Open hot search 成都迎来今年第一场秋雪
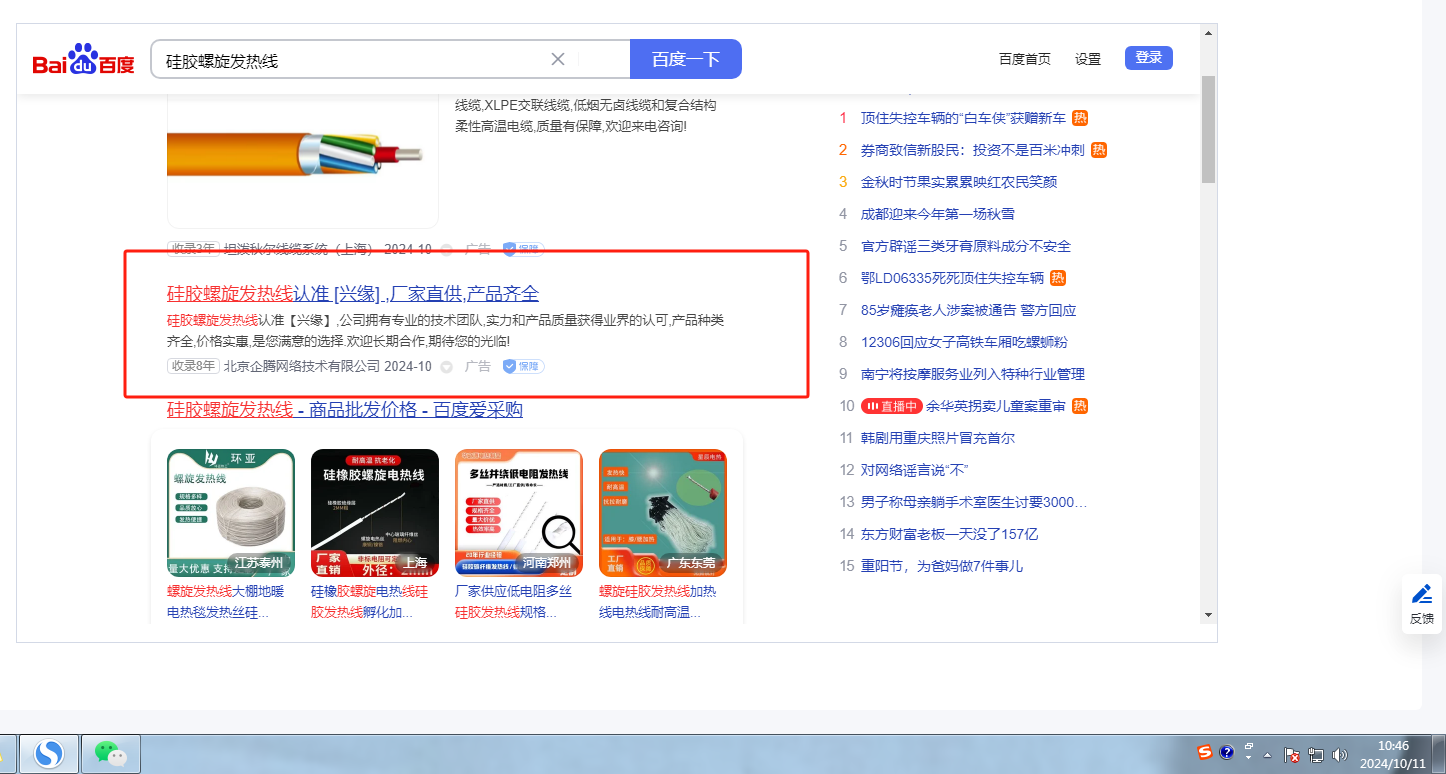The image size is (1446, 774). [x=938, y=214]
